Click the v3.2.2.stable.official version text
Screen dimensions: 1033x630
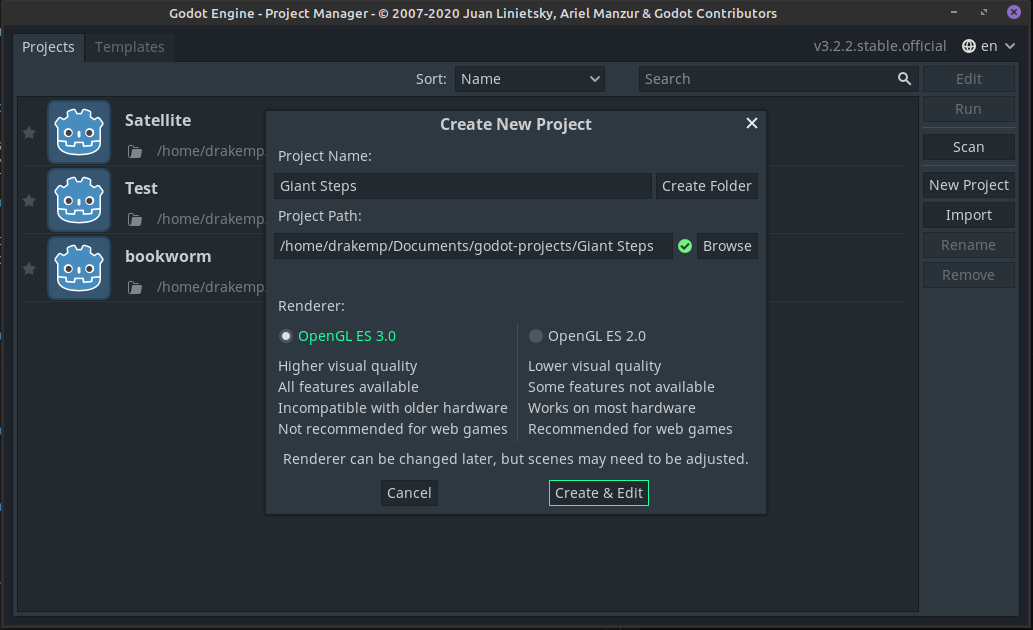click(x=879, y=46)
